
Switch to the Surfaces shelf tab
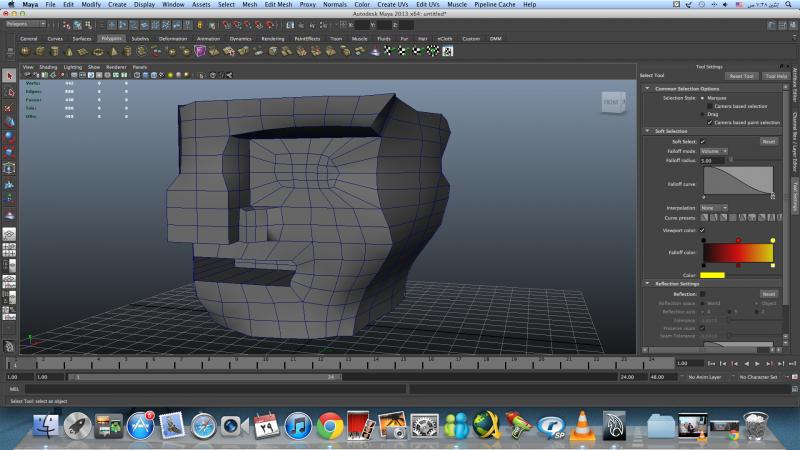pyautogui.click(x=83, y=38)
